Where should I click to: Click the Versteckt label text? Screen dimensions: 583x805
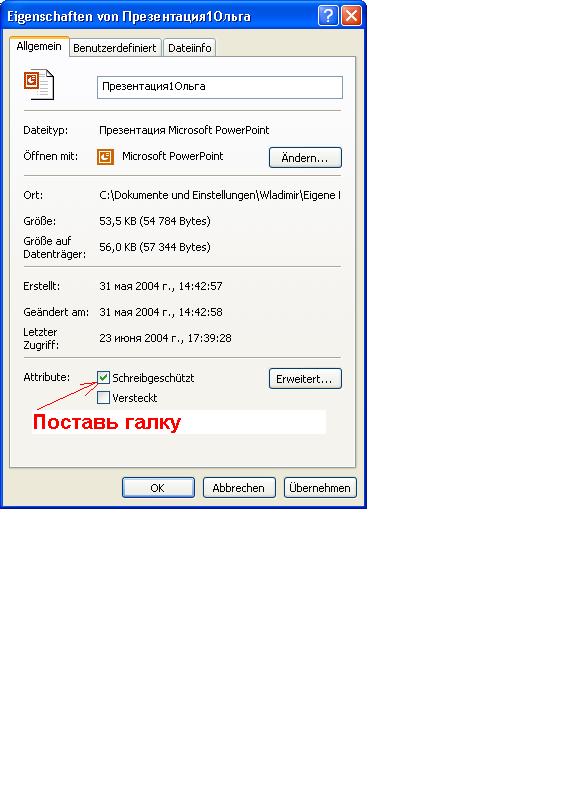tap(134, 398)
